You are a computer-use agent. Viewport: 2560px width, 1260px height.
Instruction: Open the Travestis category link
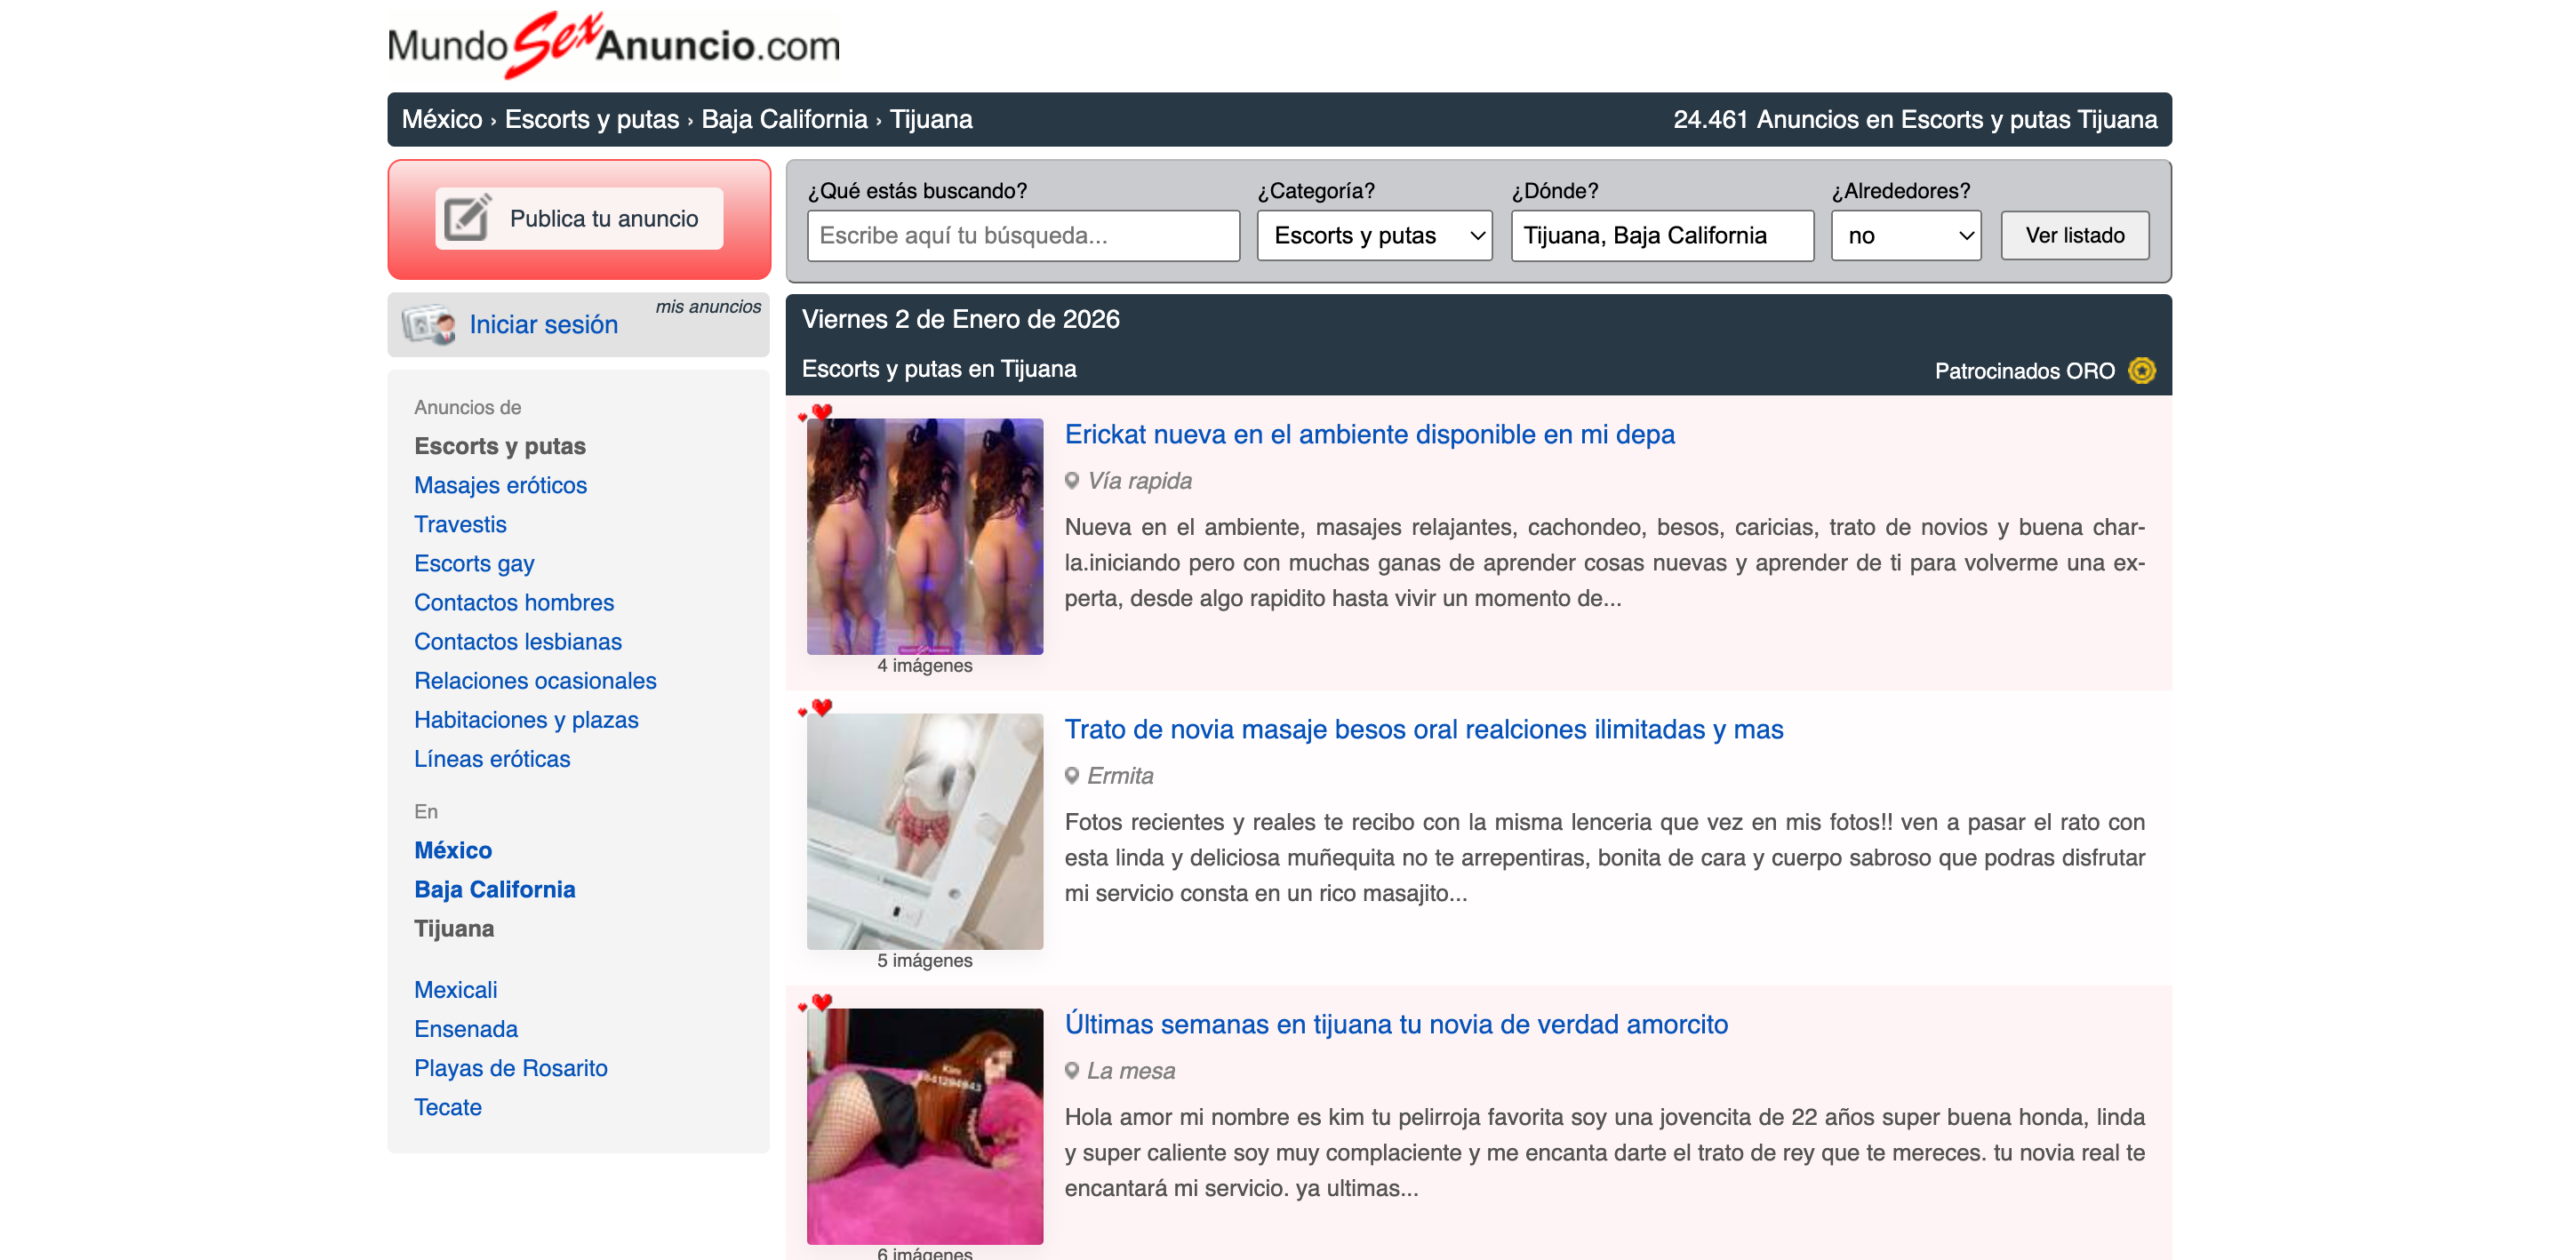coord(460,523)
